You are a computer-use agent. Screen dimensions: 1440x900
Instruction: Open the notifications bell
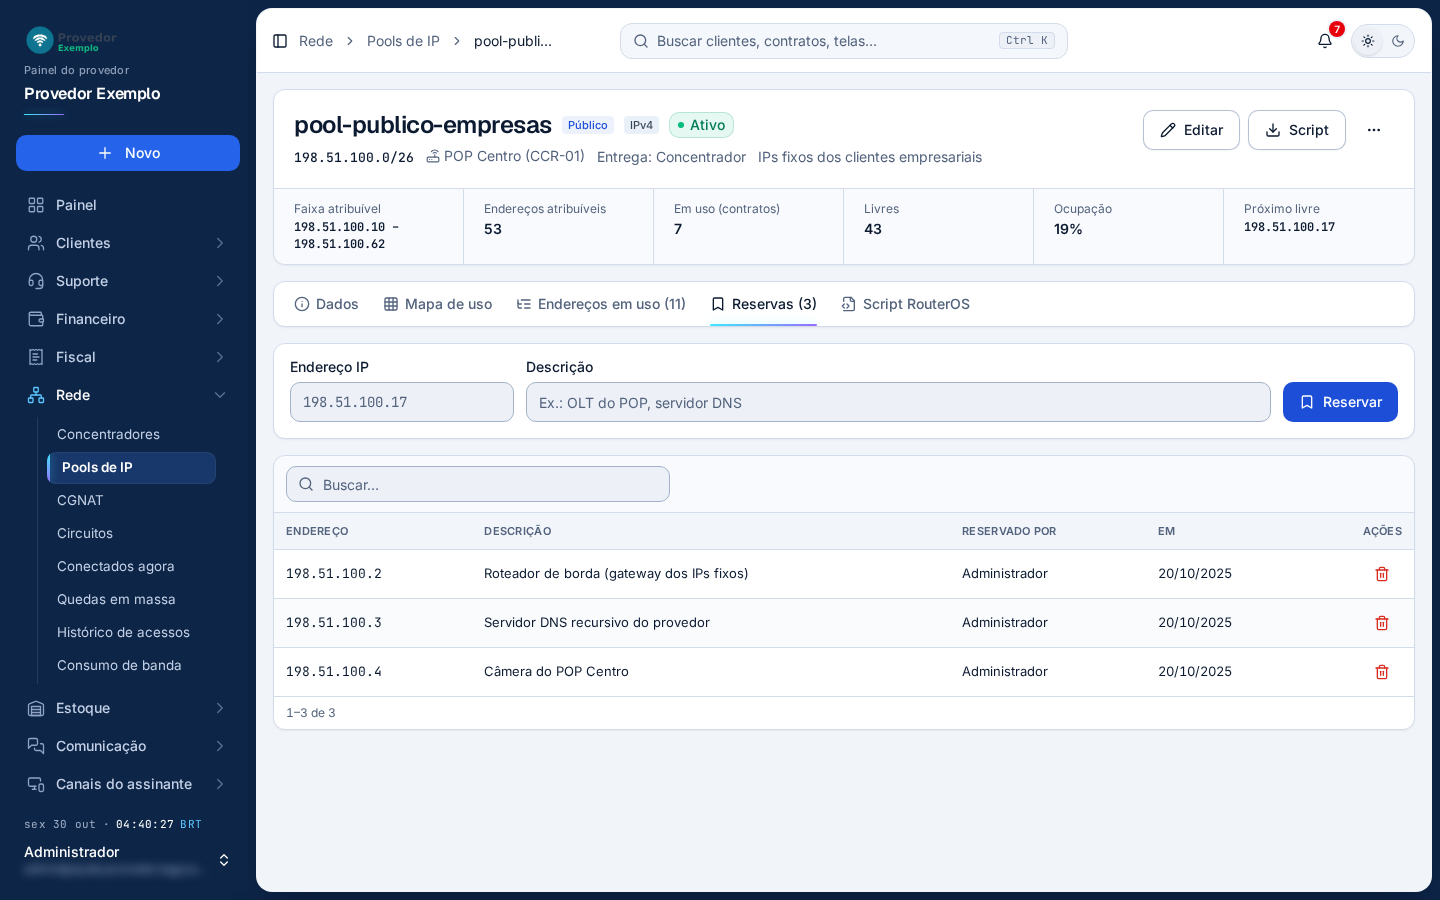(x=1325, y=41)
